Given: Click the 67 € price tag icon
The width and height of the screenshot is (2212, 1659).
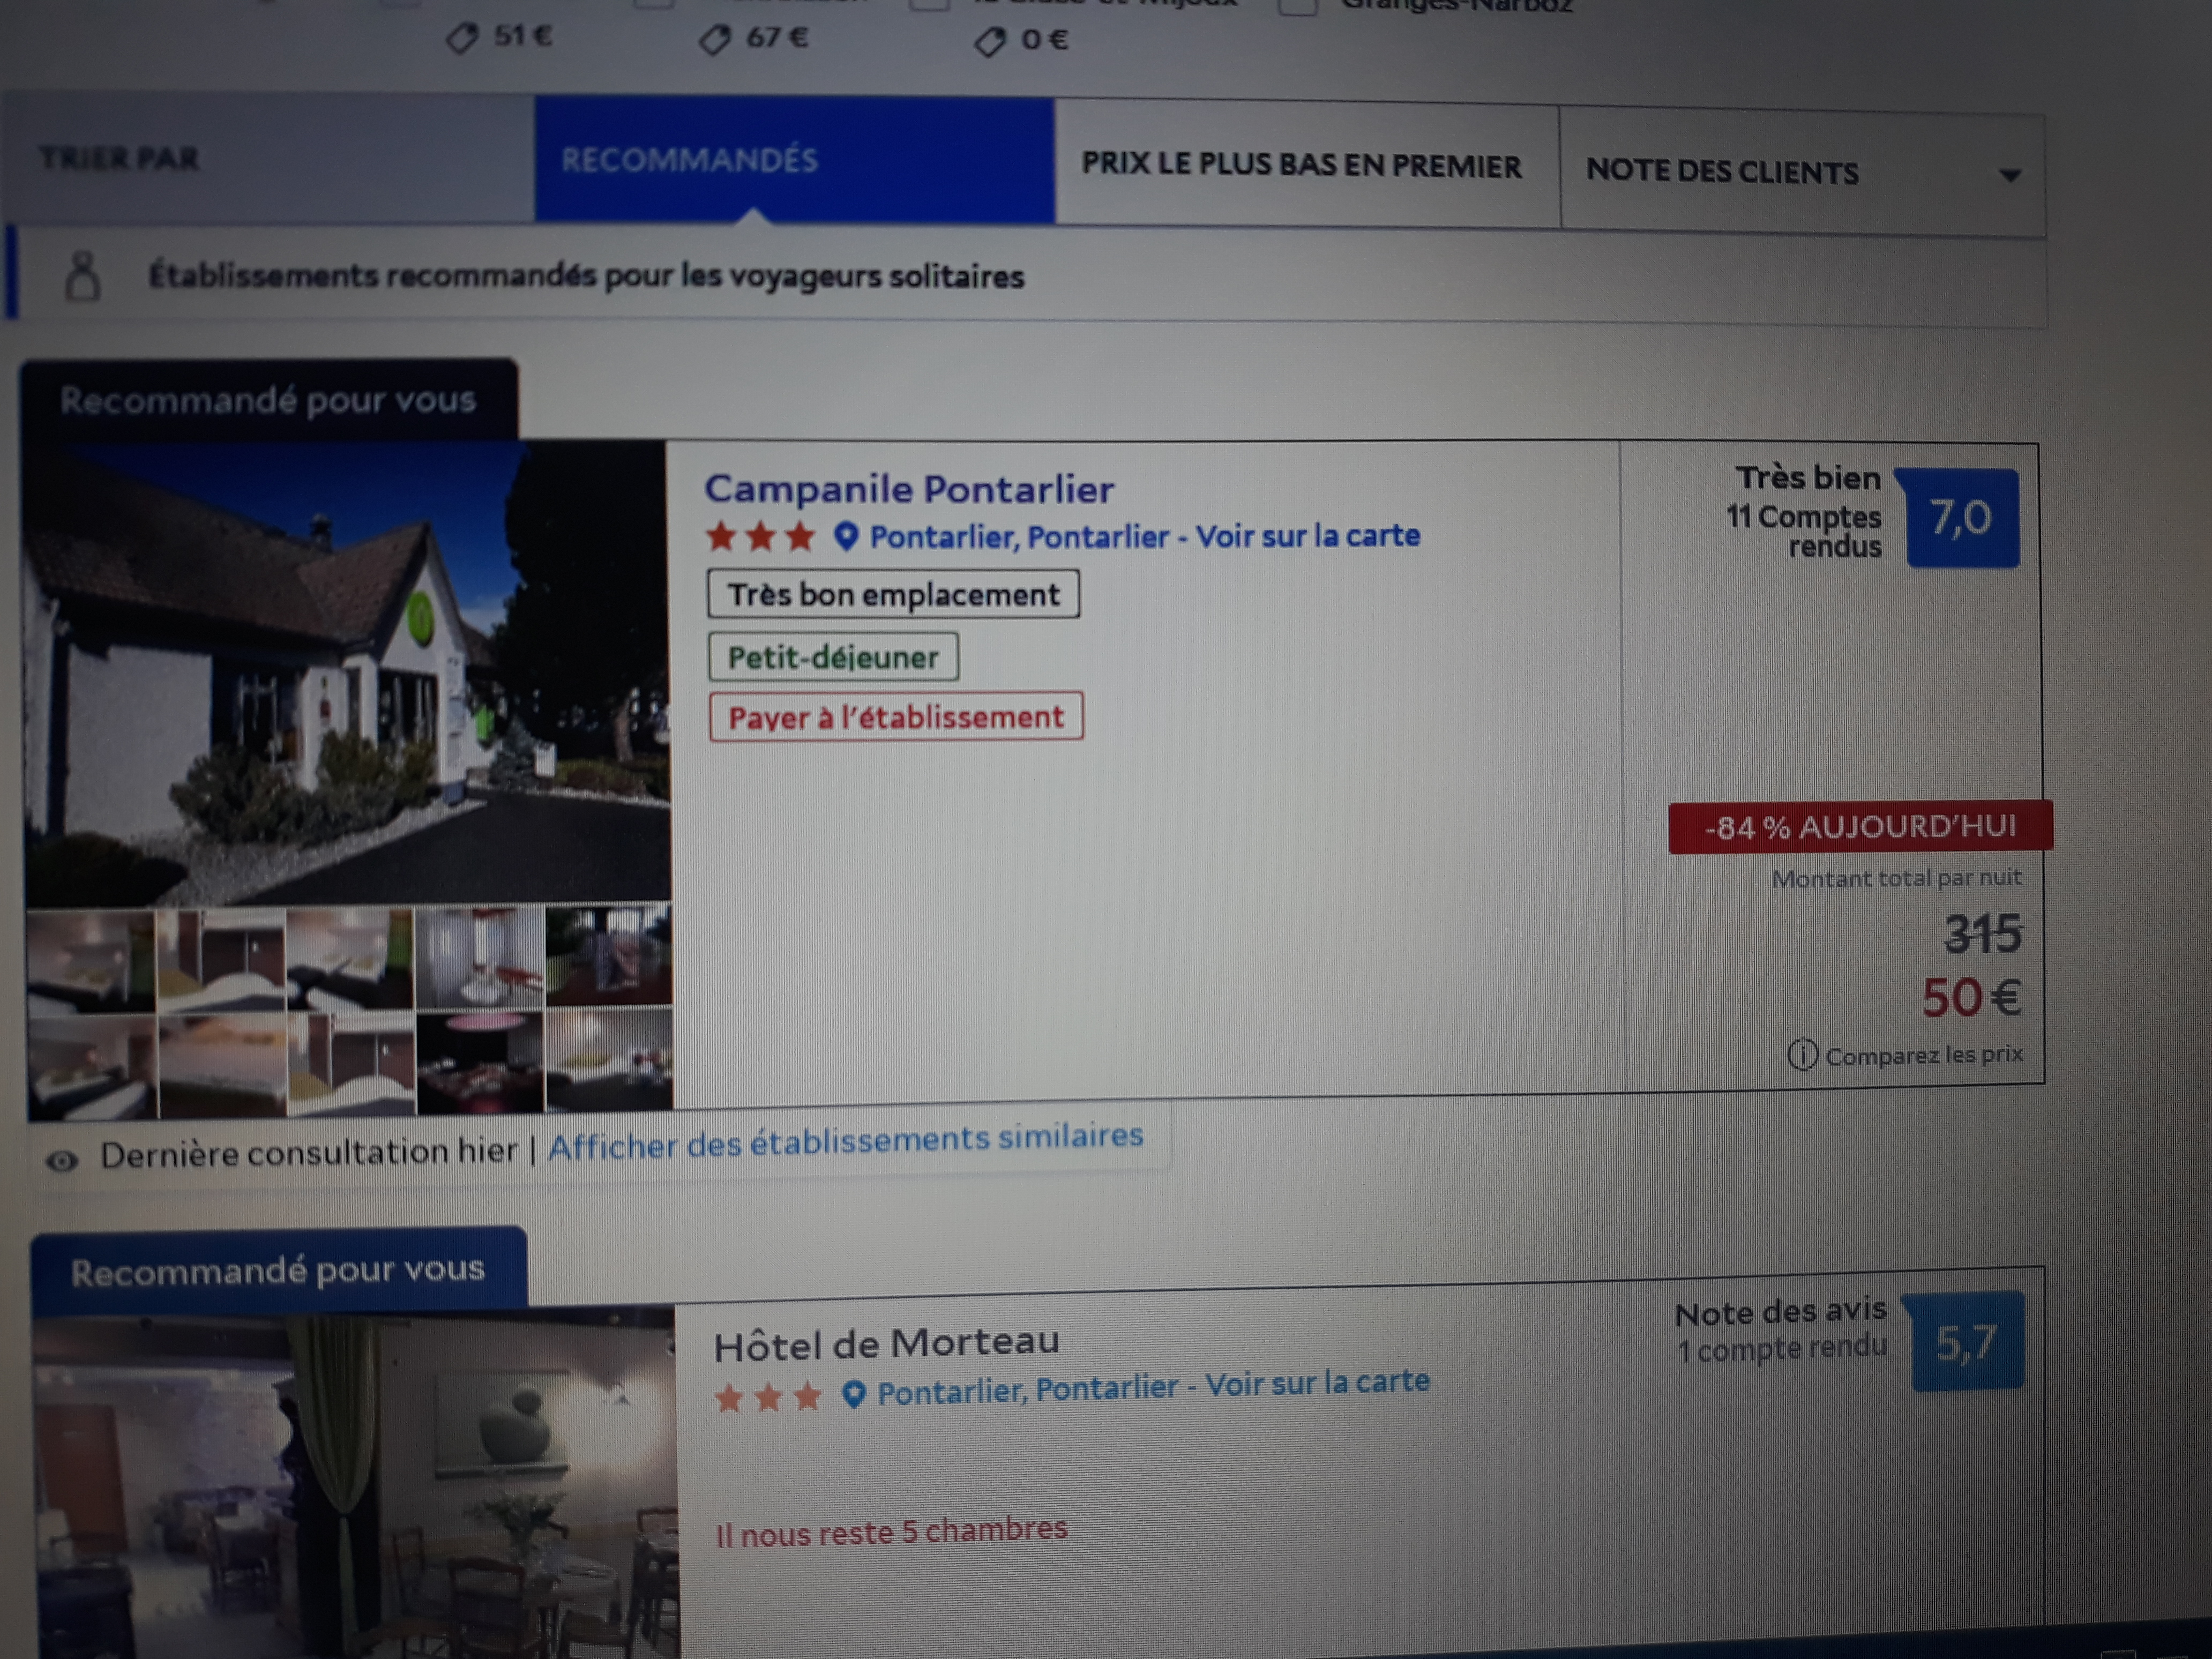Looking at the screenshot, I should (x=714, y=40).
